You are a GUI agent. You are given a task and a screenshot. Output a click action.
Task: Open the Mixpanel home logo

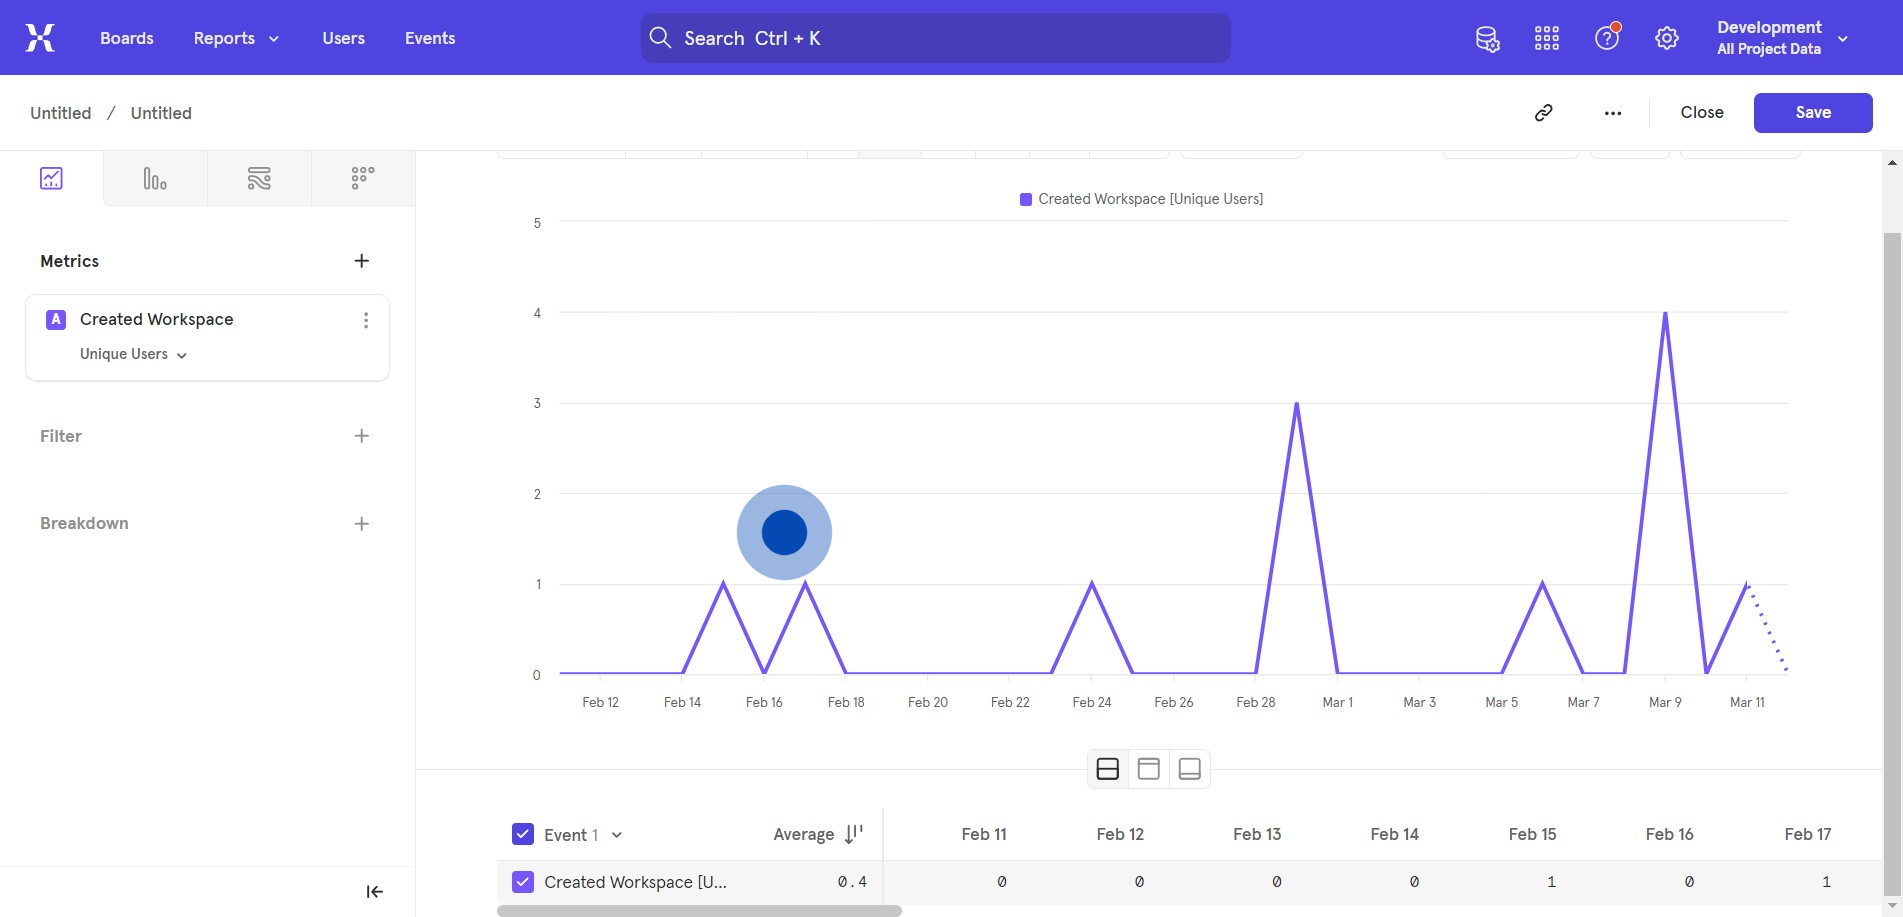pyautogui.click(x=40, y=38)
